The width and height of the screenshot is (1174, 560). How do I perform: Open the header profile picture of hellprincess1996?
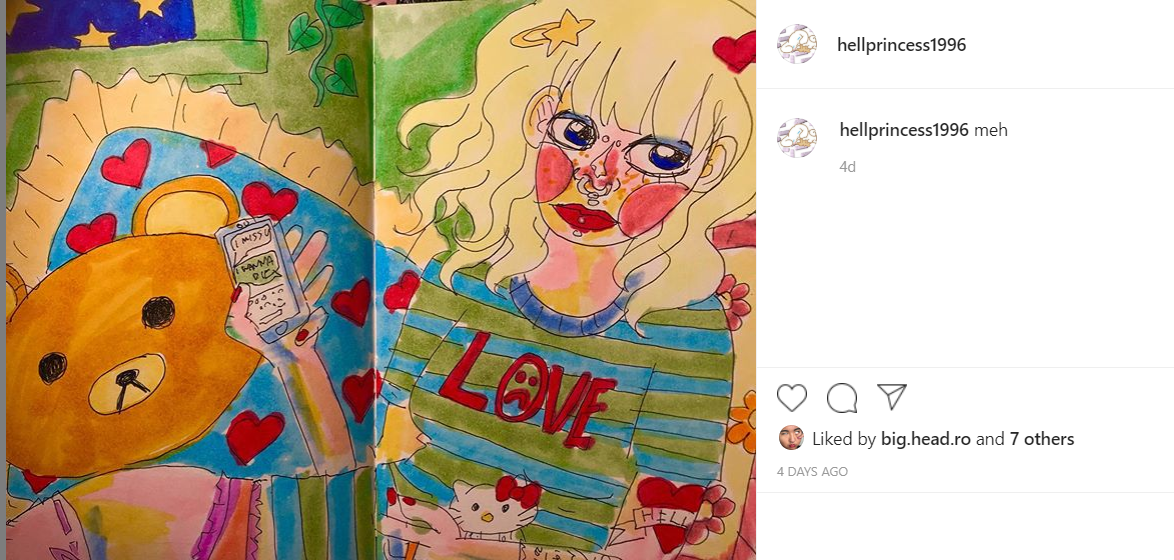797,44
